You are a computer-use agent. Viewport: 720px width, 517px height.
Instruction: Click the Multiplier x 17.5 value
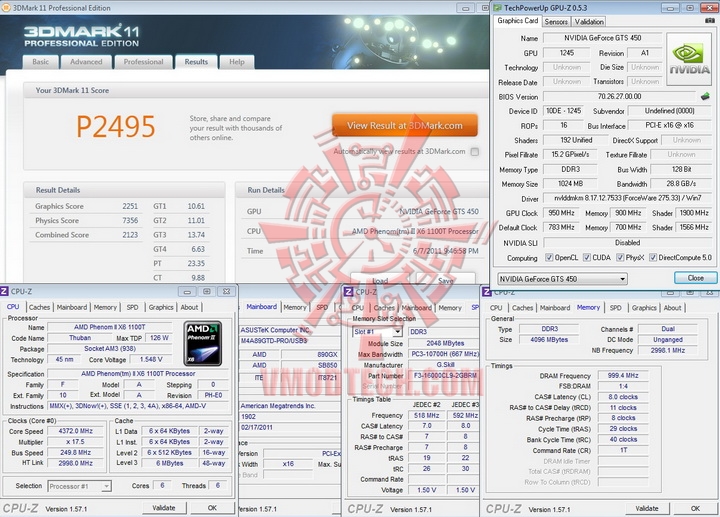pyautogui.click(x=76, y=442)
